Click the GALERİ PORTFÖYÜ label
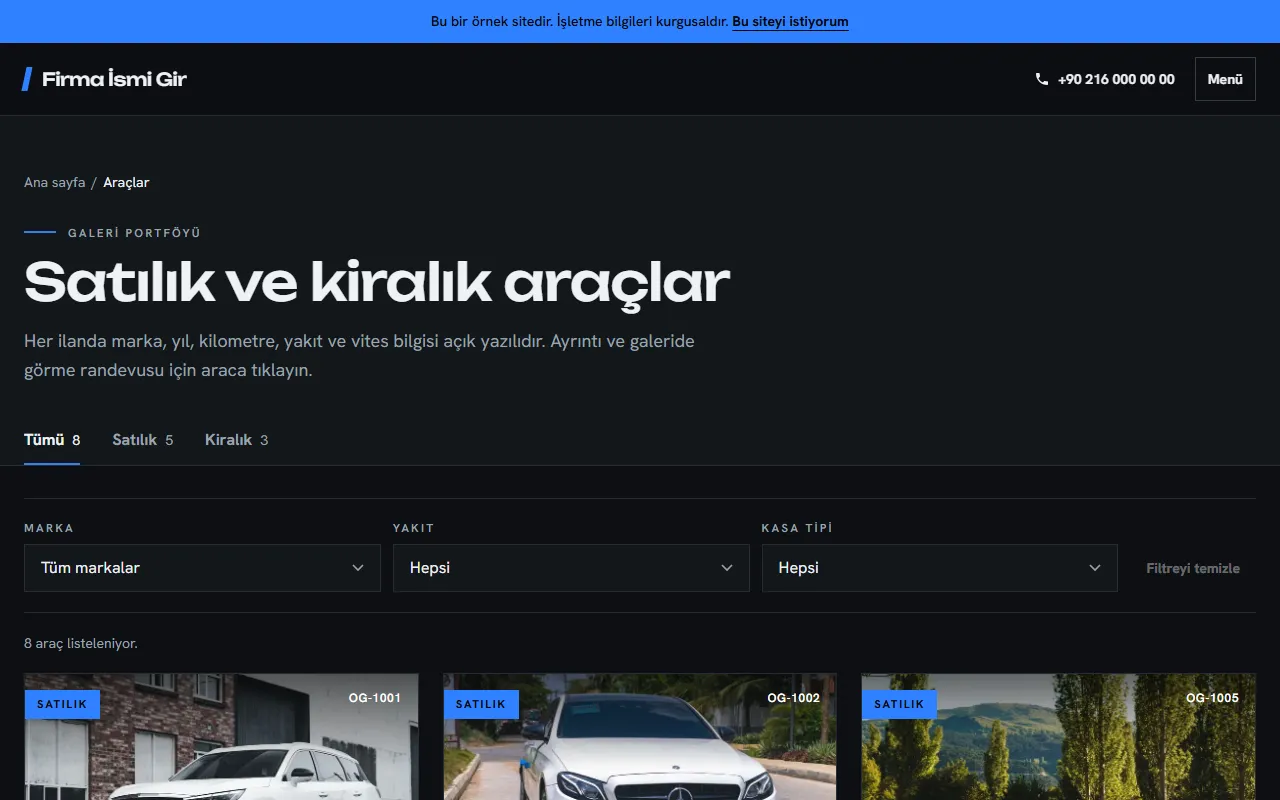Image resolution: width=1280 pixels, height=800 pixels. tap(134, 233)
